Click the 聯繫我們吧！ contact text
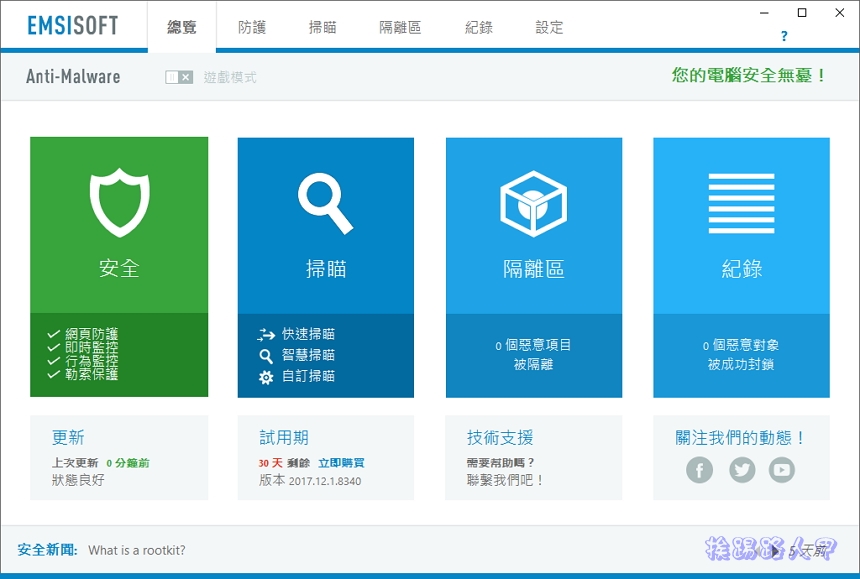The width and height of the screenshot is (860, 579). click(x=505, y=480)
